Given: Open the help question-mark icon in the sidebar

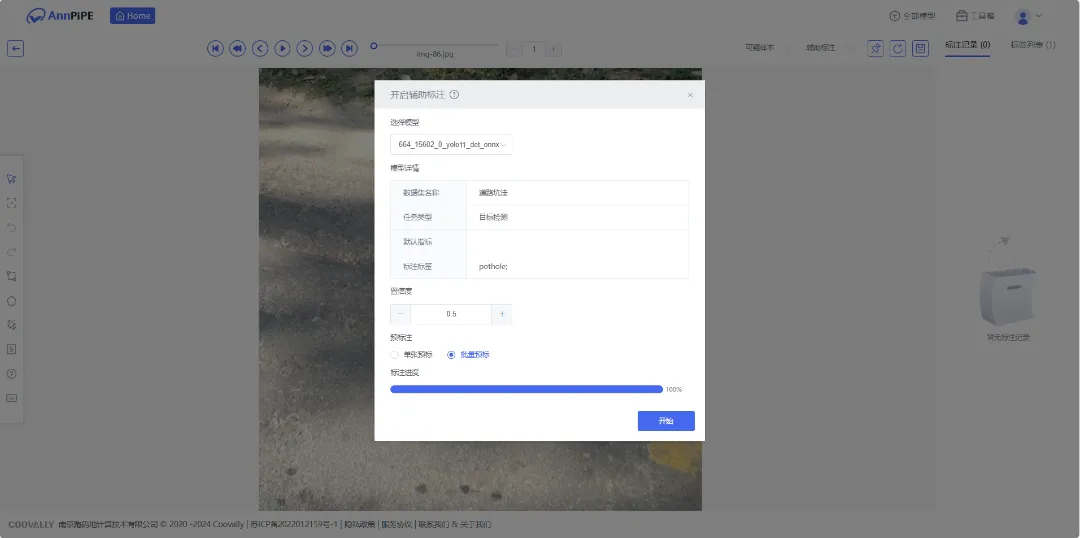Looking at the screenshot, I should [x=11, y=374].
